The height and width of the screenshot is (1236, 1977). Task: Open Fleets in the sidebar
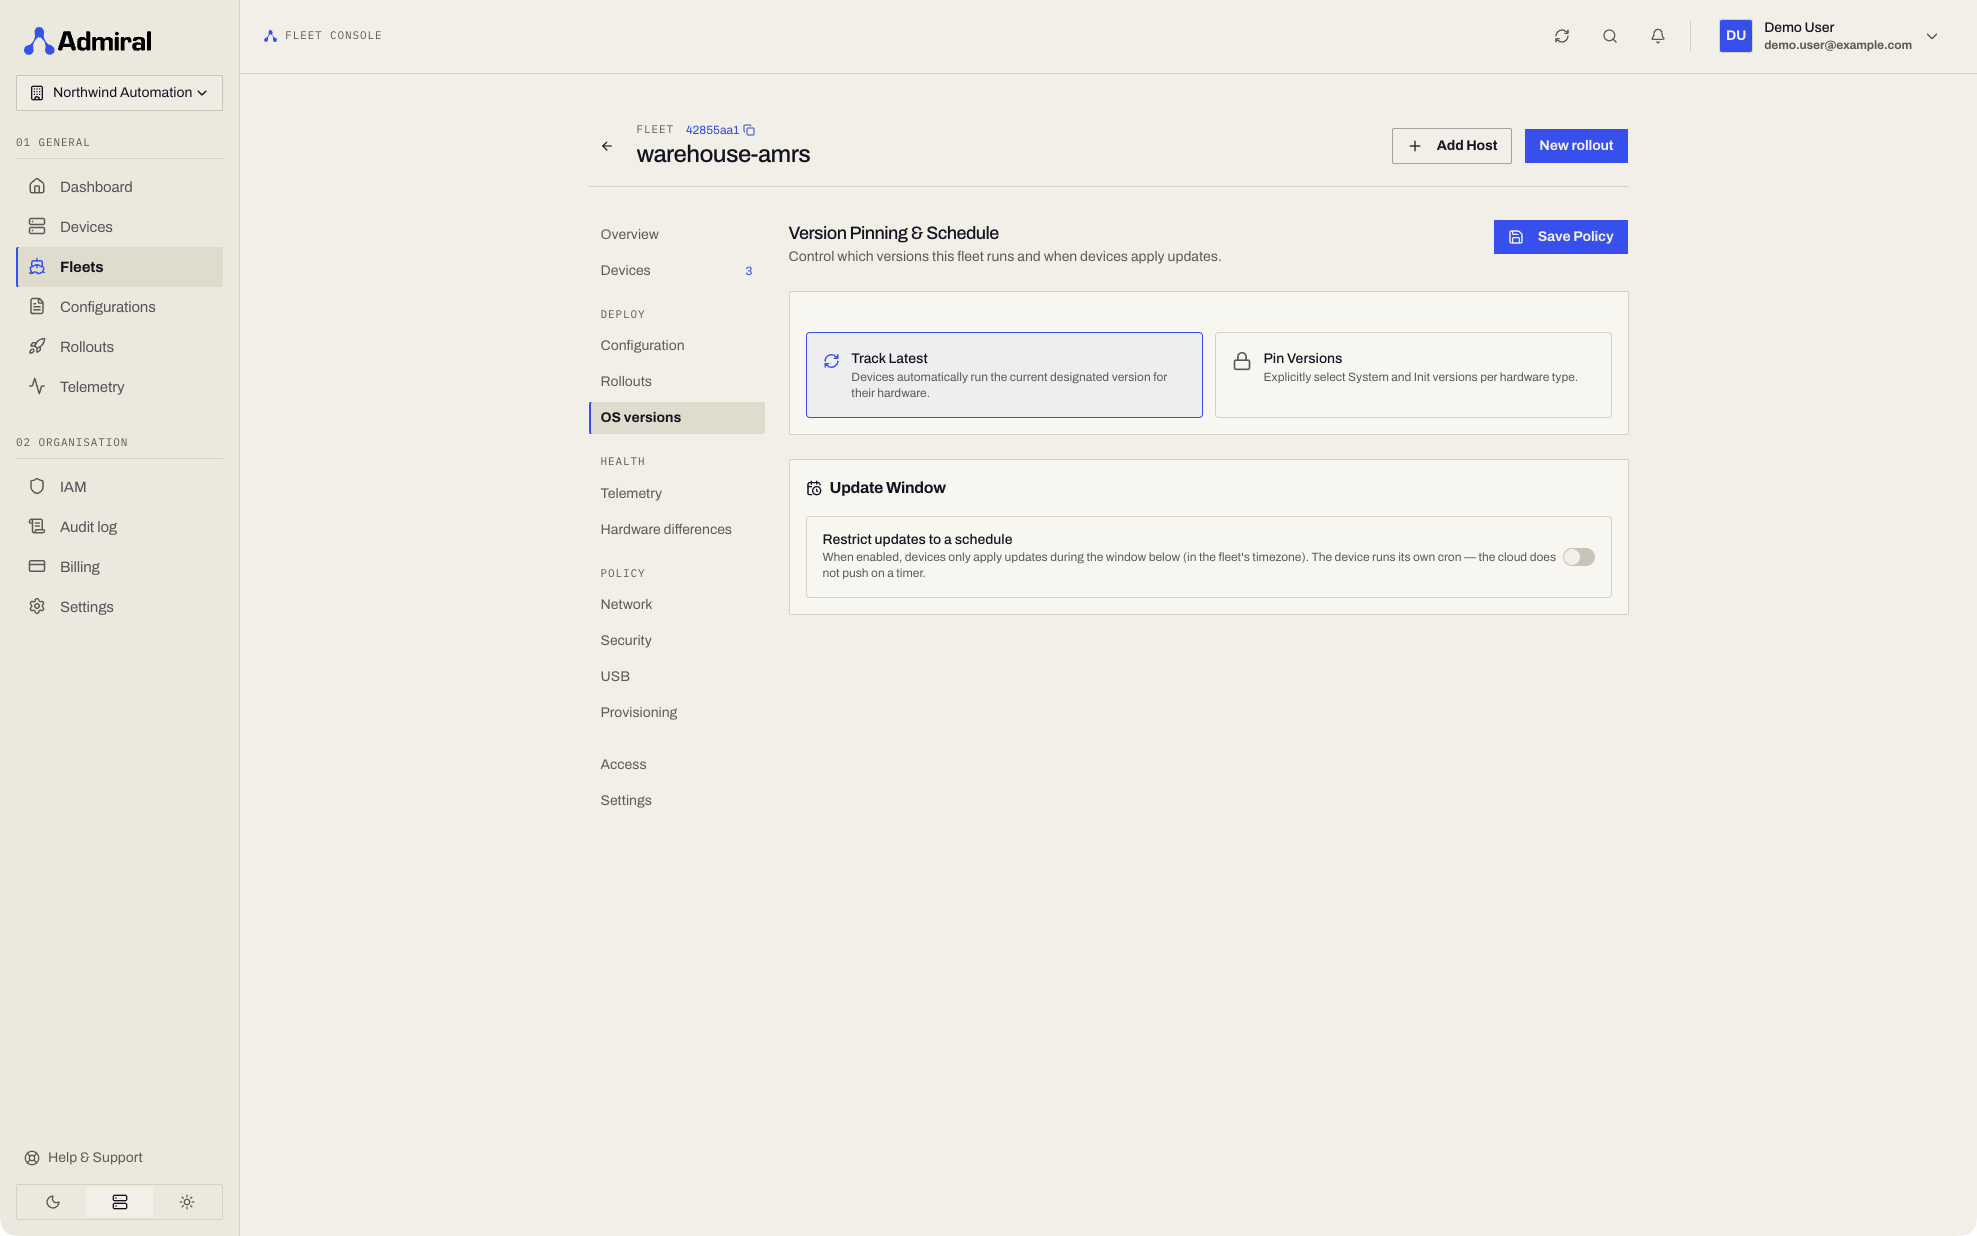(x=120, y=267)
